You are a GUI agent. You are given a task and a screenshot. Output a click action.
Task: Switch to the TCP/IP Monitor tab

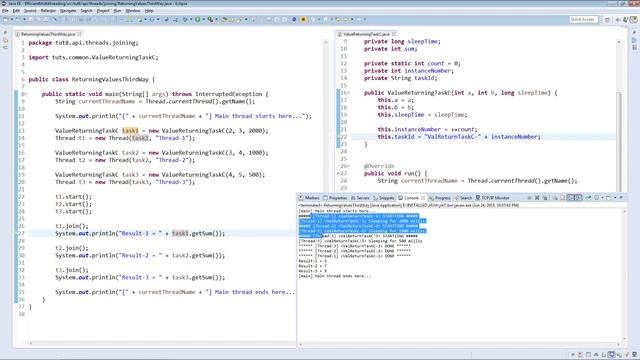tap(492, 198)
